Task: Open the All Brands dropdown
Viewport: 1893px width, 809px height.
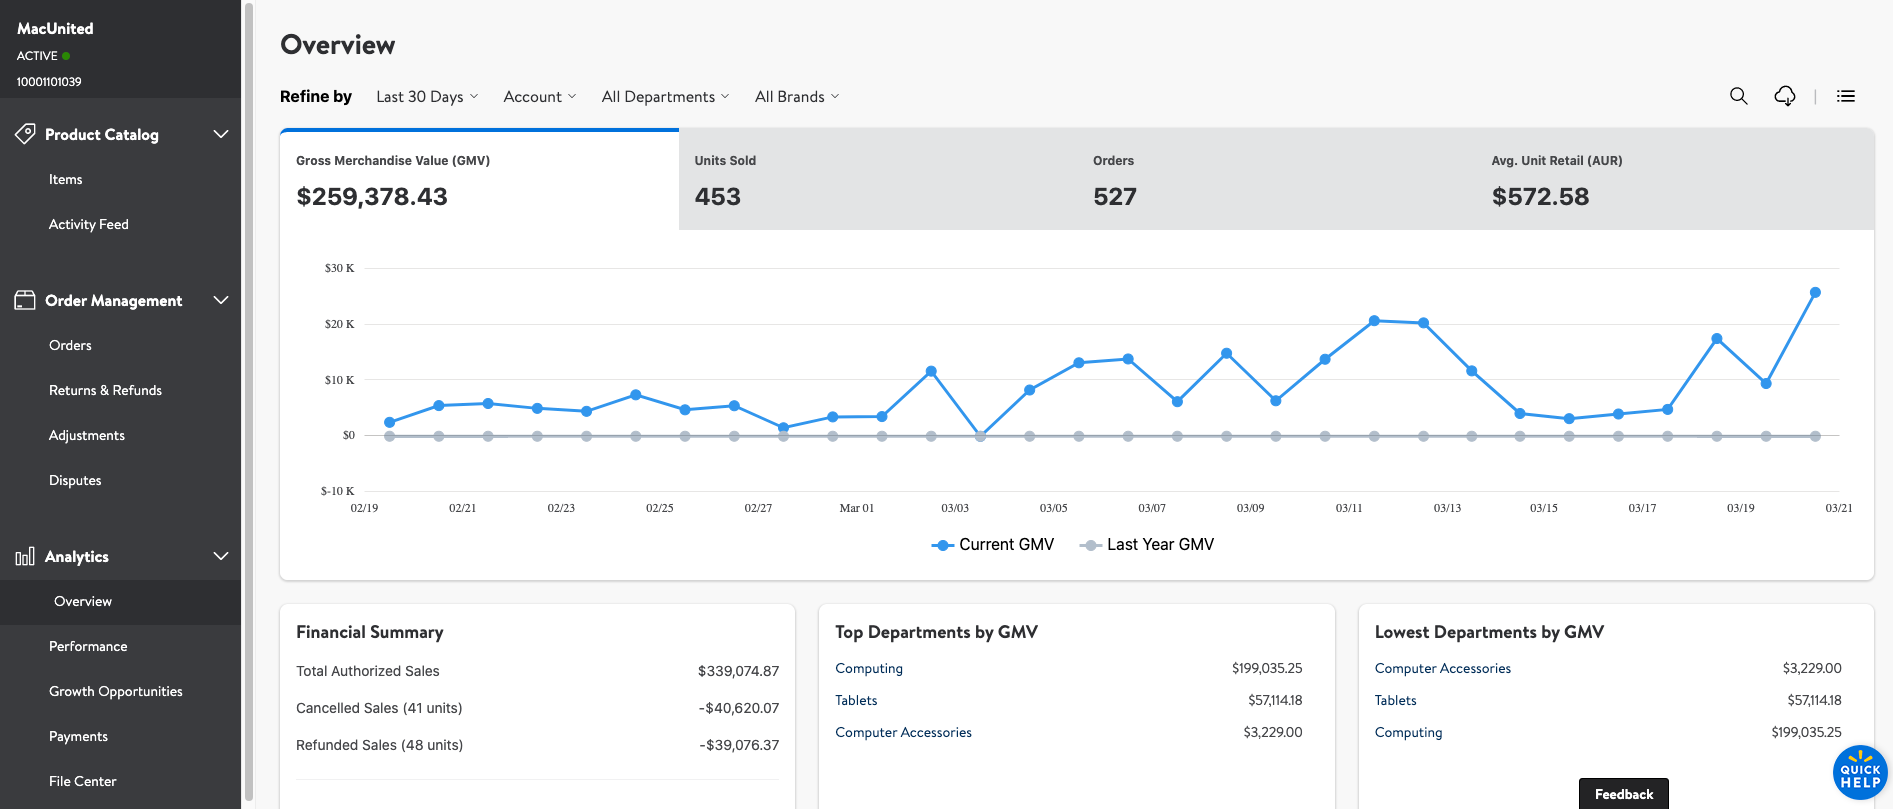Action: pos(797,97)
